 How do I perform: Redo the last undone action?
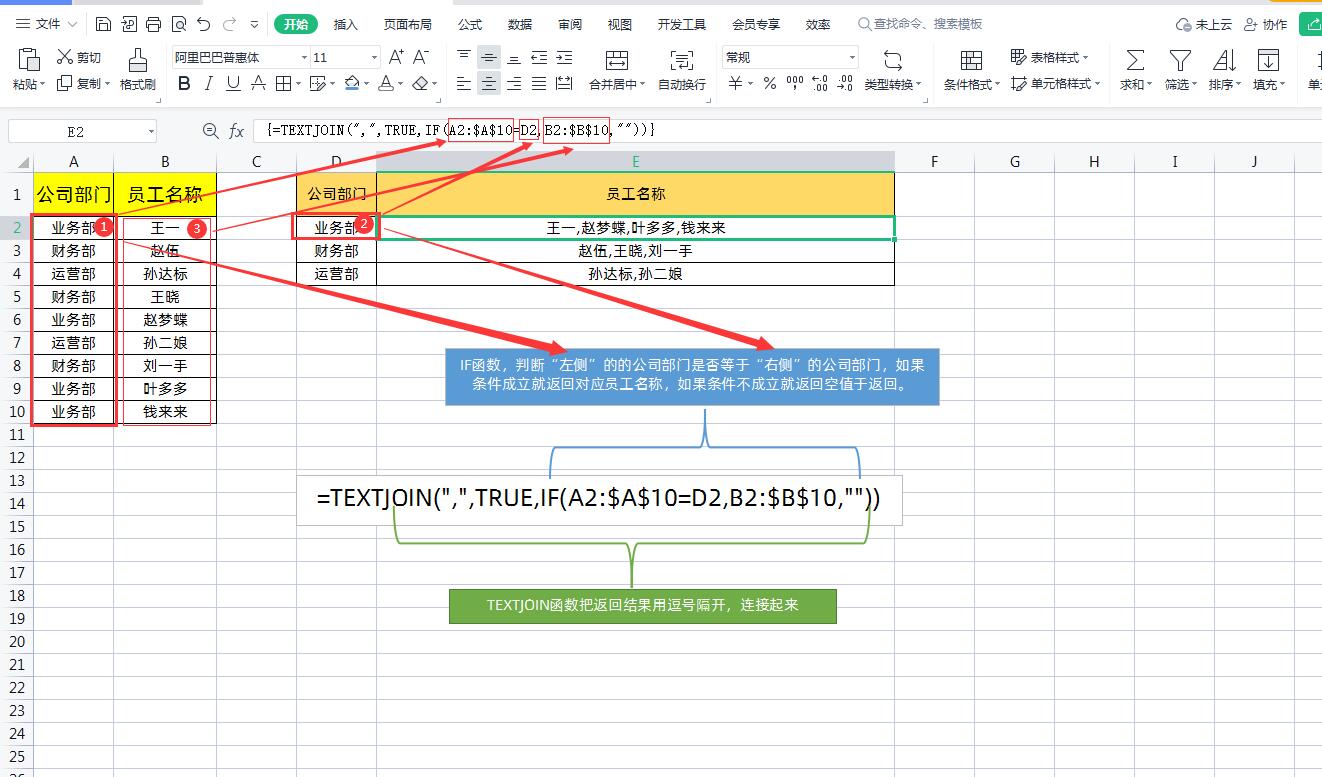click(x=229, y=24)
